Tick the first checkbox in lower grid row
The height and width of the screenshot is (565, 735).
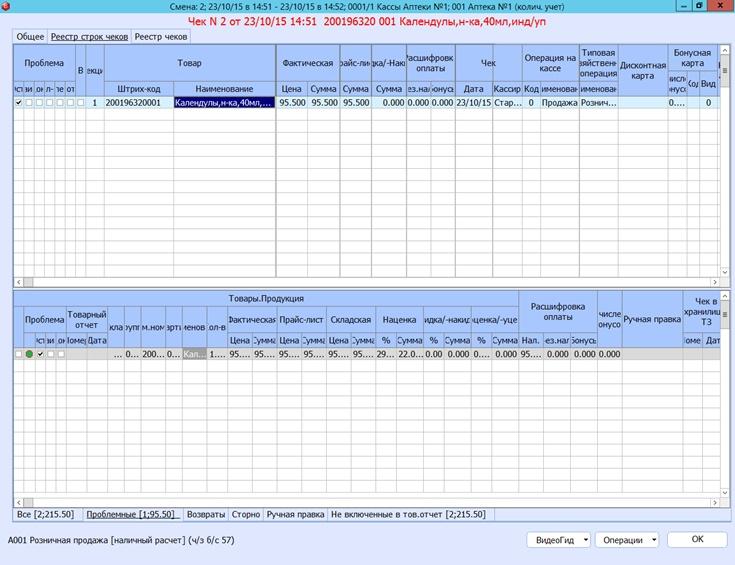18,354
